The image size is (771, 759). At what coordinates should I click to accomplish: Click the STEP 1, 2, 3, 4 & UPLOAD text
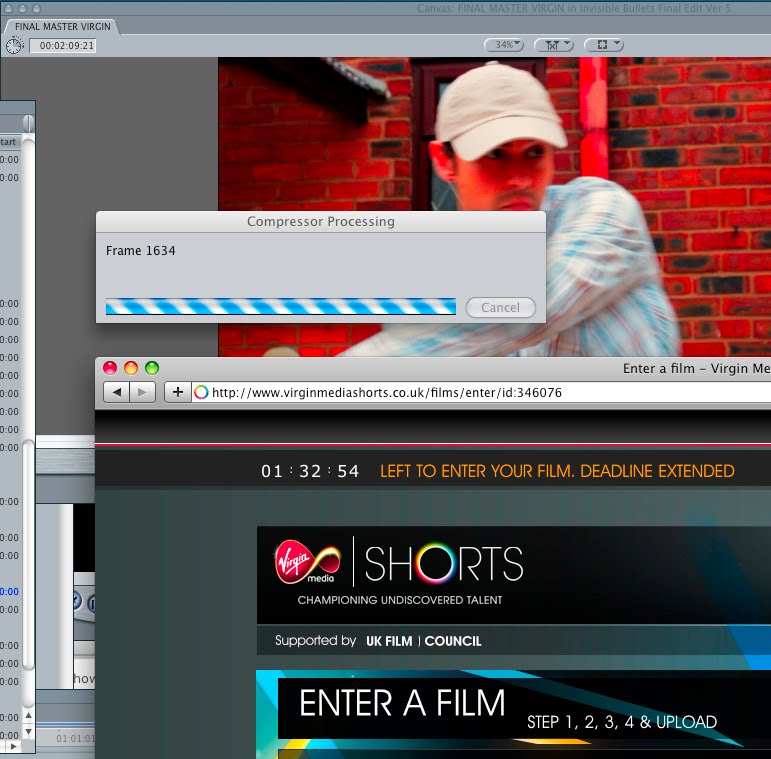622,722
